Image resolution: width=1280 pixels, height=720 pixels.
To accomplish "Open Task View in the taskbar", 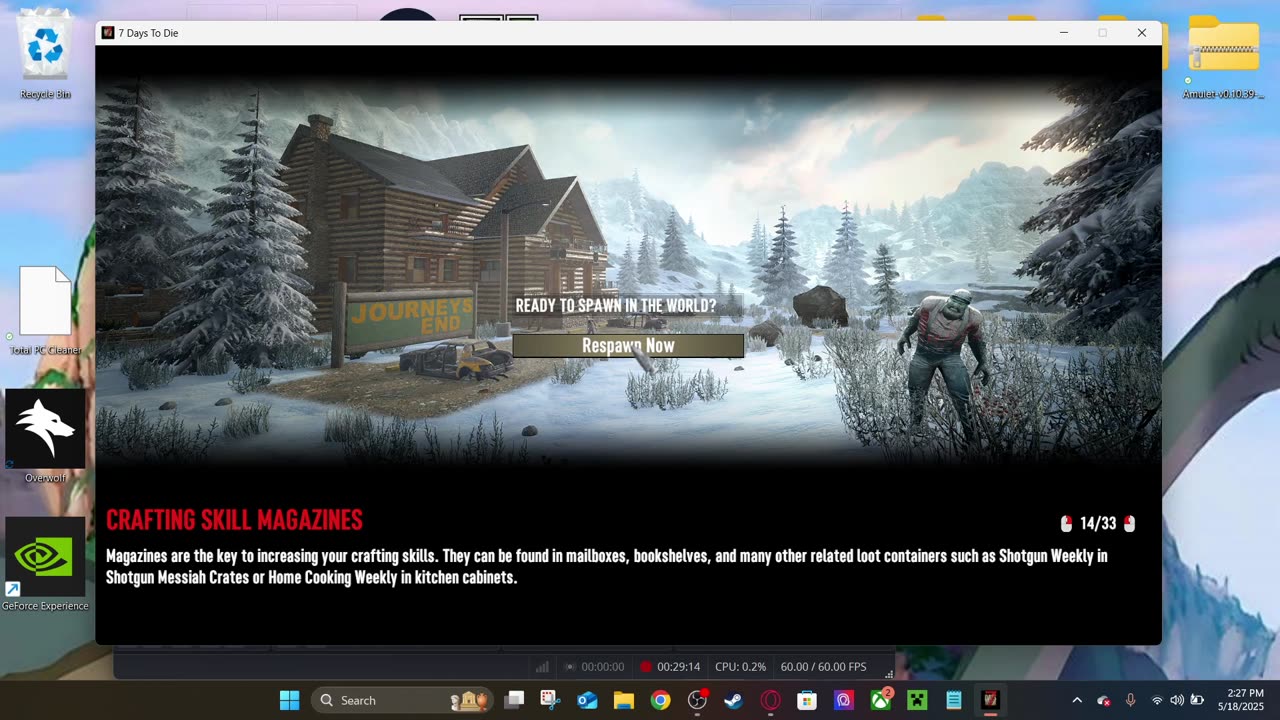I will pyautogui.click(x=514, y=700).
